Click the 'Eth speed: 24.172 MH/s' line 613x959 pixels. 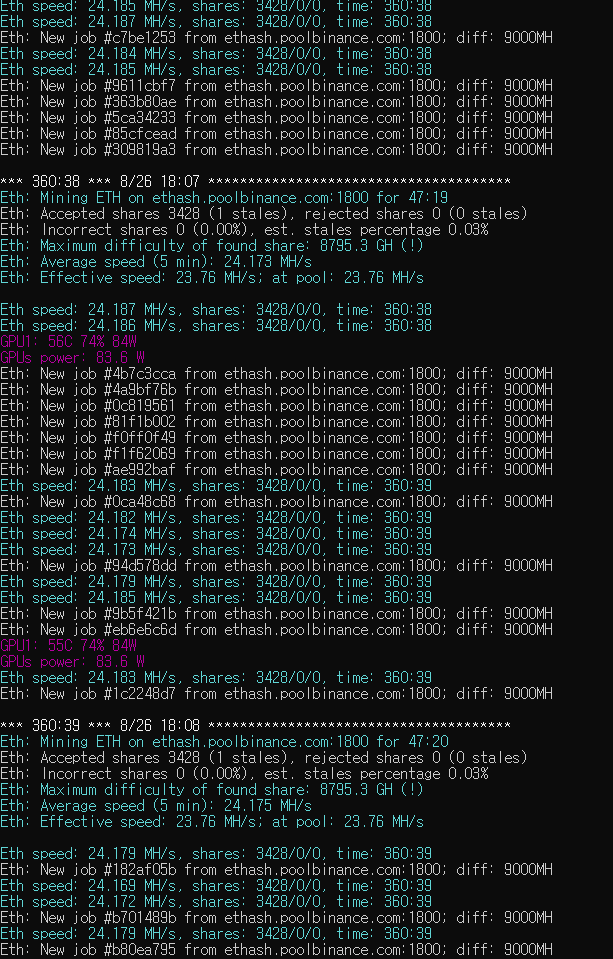(x=216, y=901)
